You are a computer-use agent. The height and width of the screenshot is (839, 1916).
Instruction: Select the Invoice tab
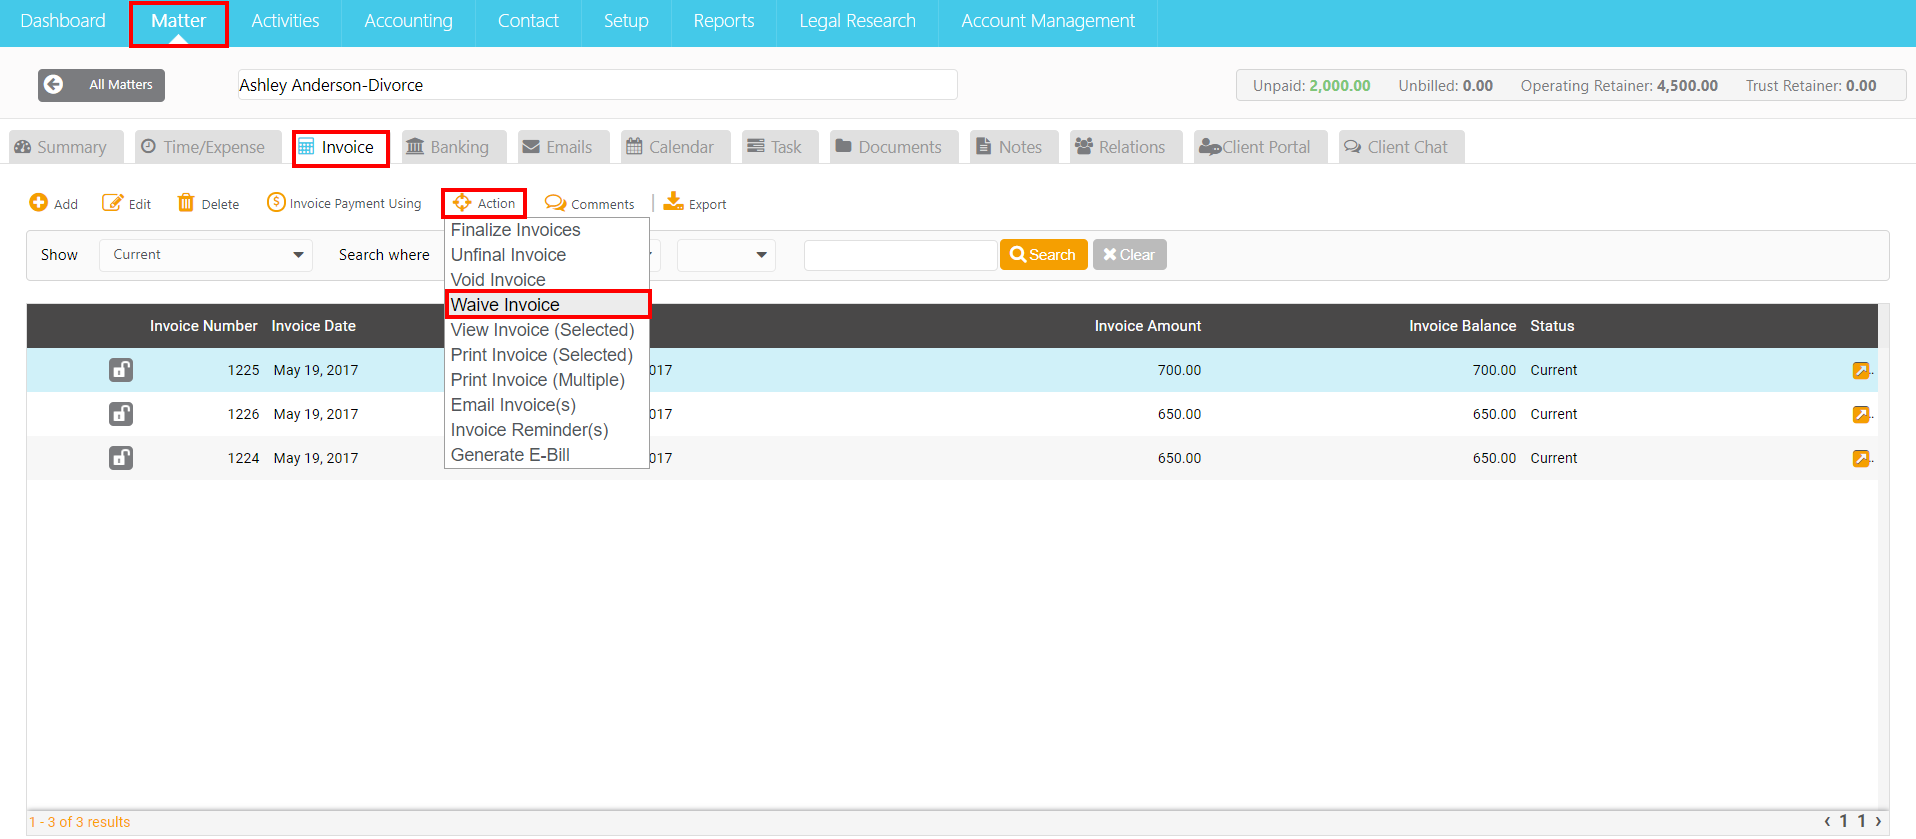pyautogui.click(x=341, y=148)
